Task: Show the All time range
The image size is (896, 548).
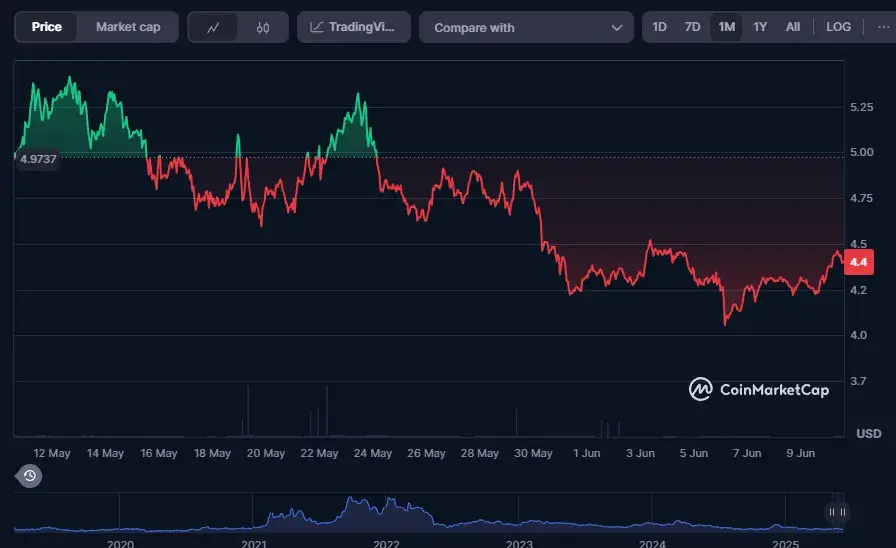Action: [x=793, y=27]
